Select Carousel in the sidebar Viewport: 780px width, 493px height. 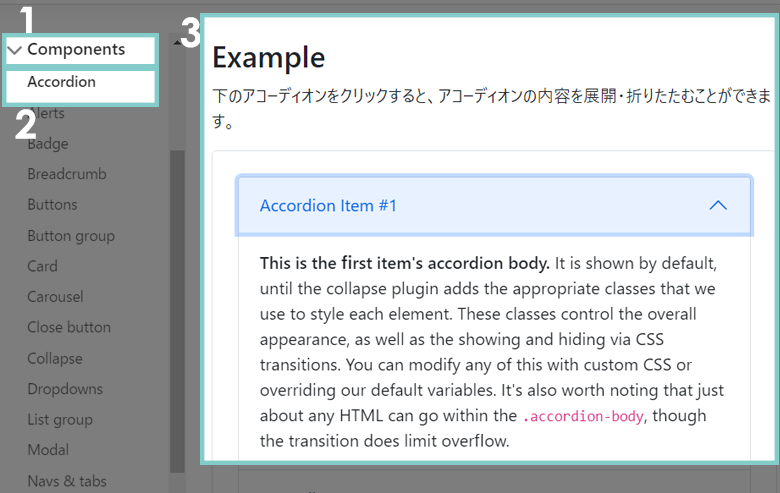coord(55,297)
